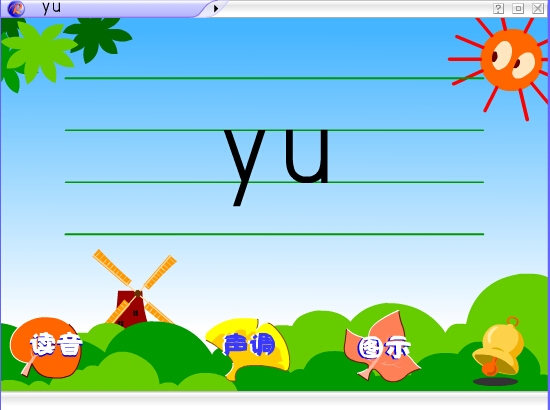The width and height of the screenshot is (550, 410).
Task: Close the yu lesson window
Action: [538, 8]
